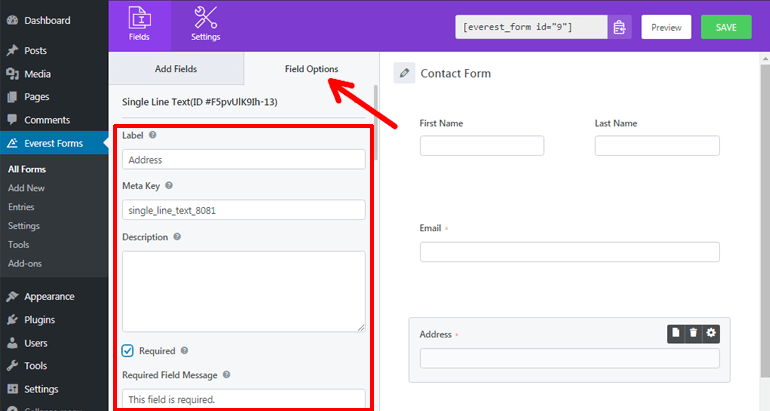This screenshot has width=770, height=411.
Task: Click the Required Field Message input
Action: coord(244,399)
